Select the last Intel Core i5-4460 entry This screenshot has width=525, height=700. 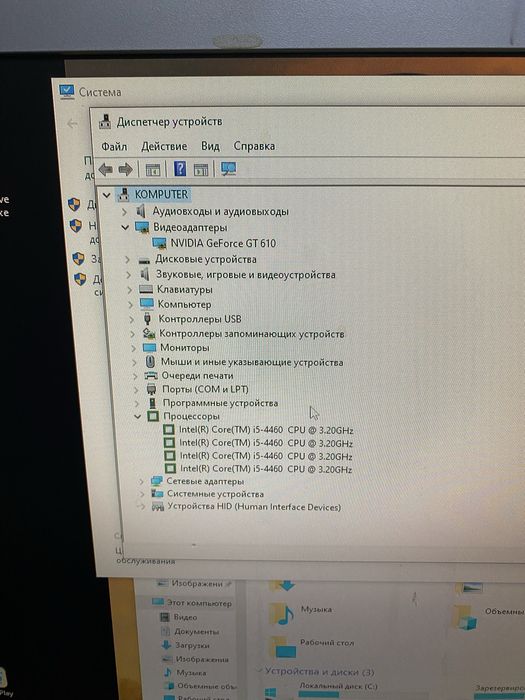coord(266,469)
